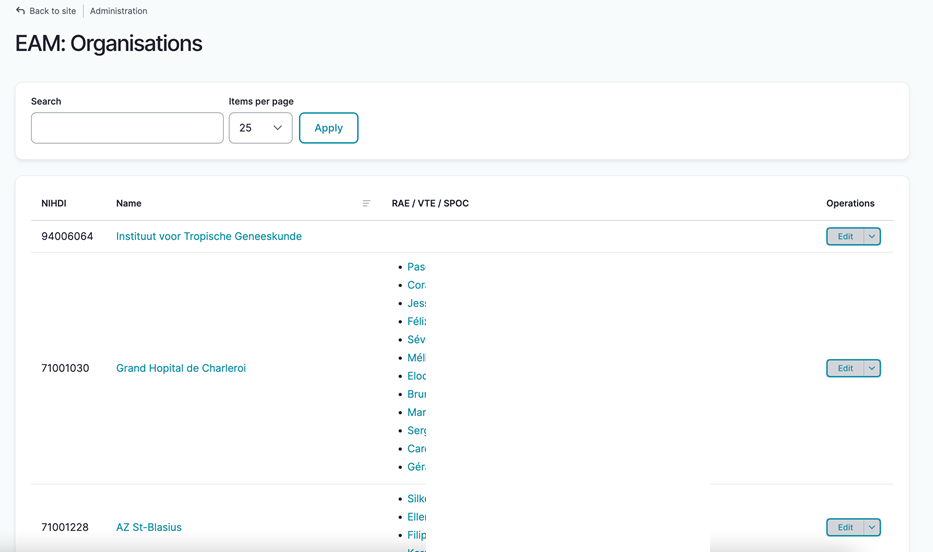933x552 pixels.
Task: Expand operations dropdown for Instituut voor Tropische Geneeskunde
Action: pos(872,237)
